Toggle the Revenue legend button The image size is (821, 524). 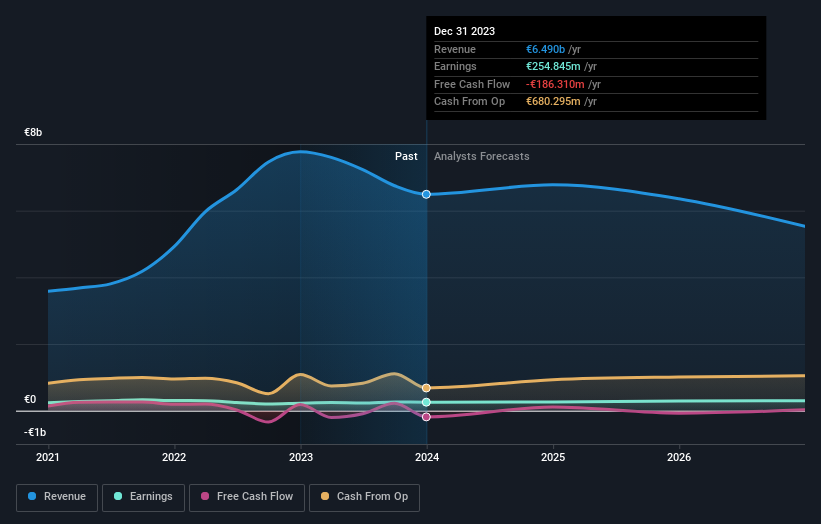click(57, 497)
